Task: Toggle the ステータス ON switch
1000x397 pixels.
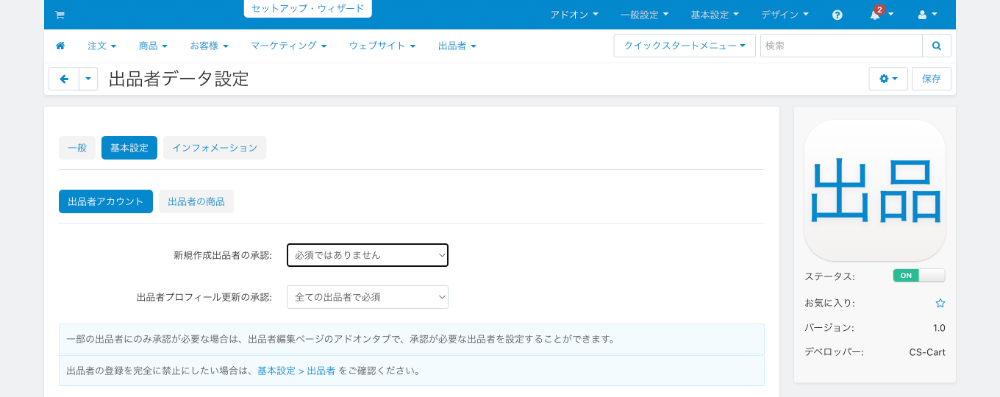Action: [x=919, y=276]
